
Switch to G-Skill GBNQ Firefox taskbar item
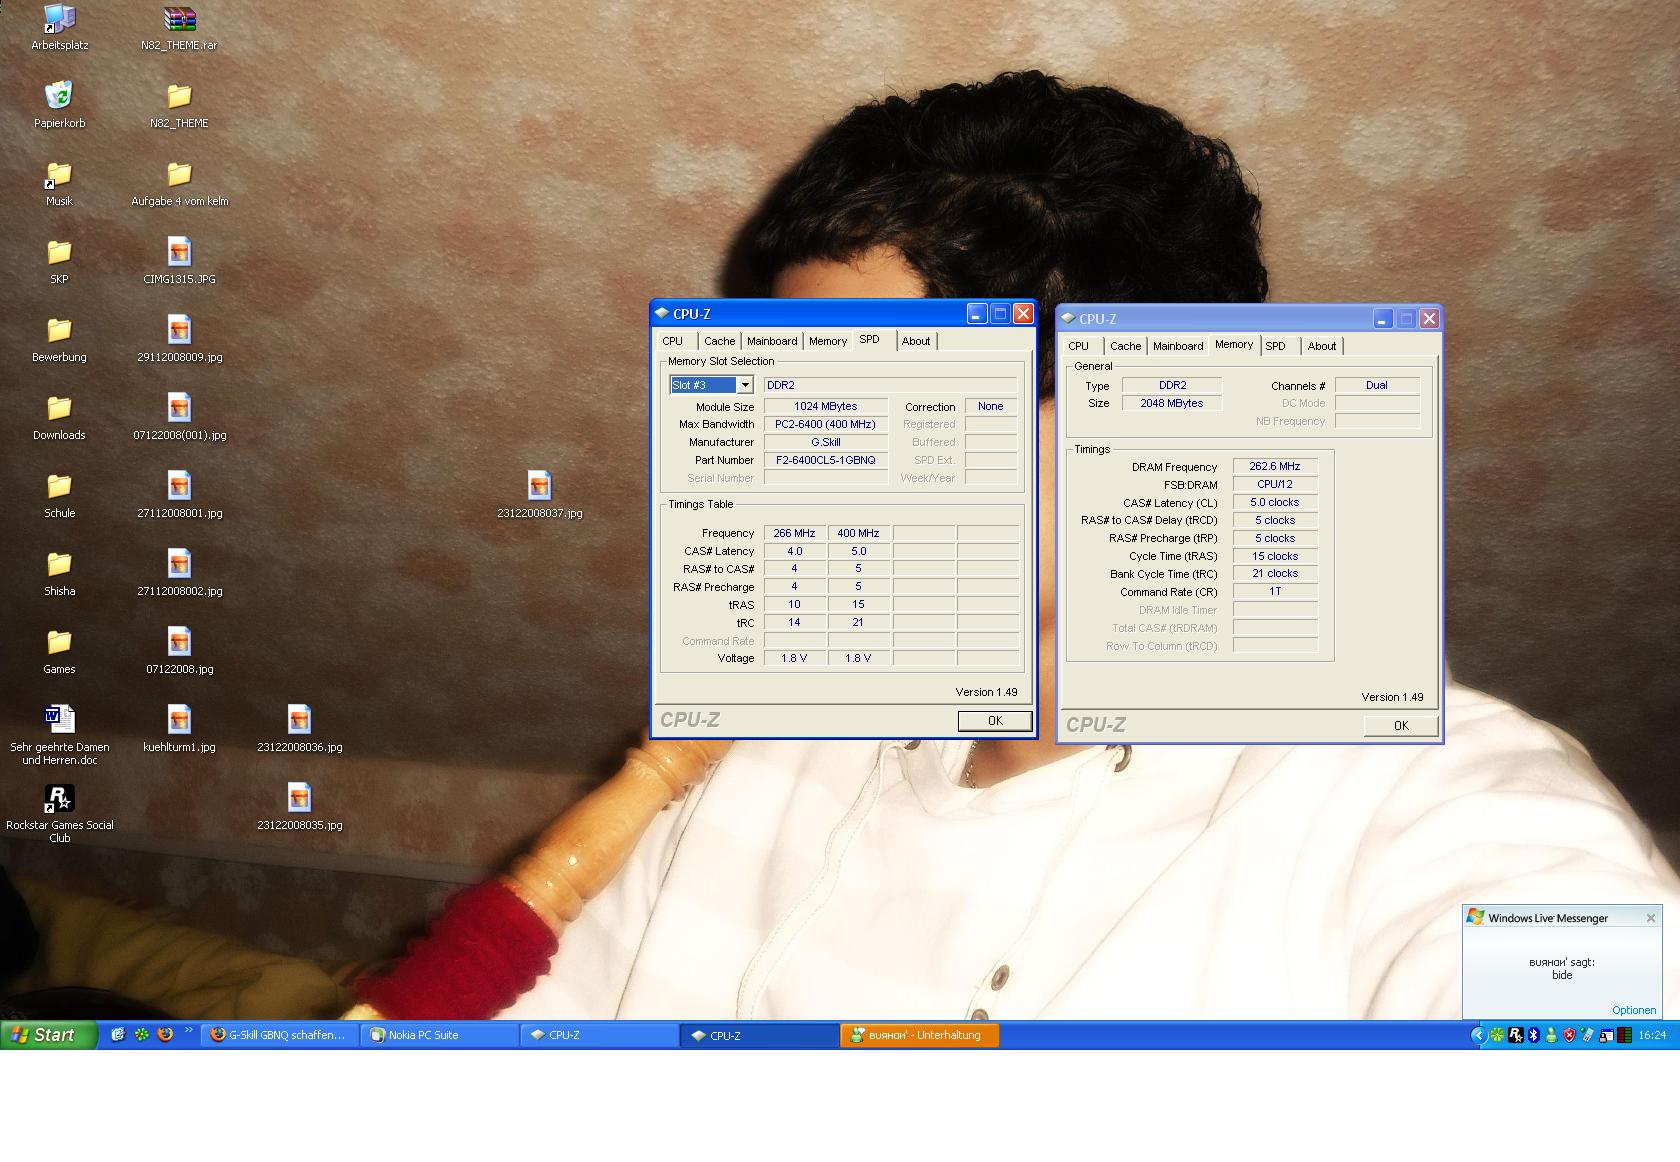pyautogui.click(x=279, y=1035)
